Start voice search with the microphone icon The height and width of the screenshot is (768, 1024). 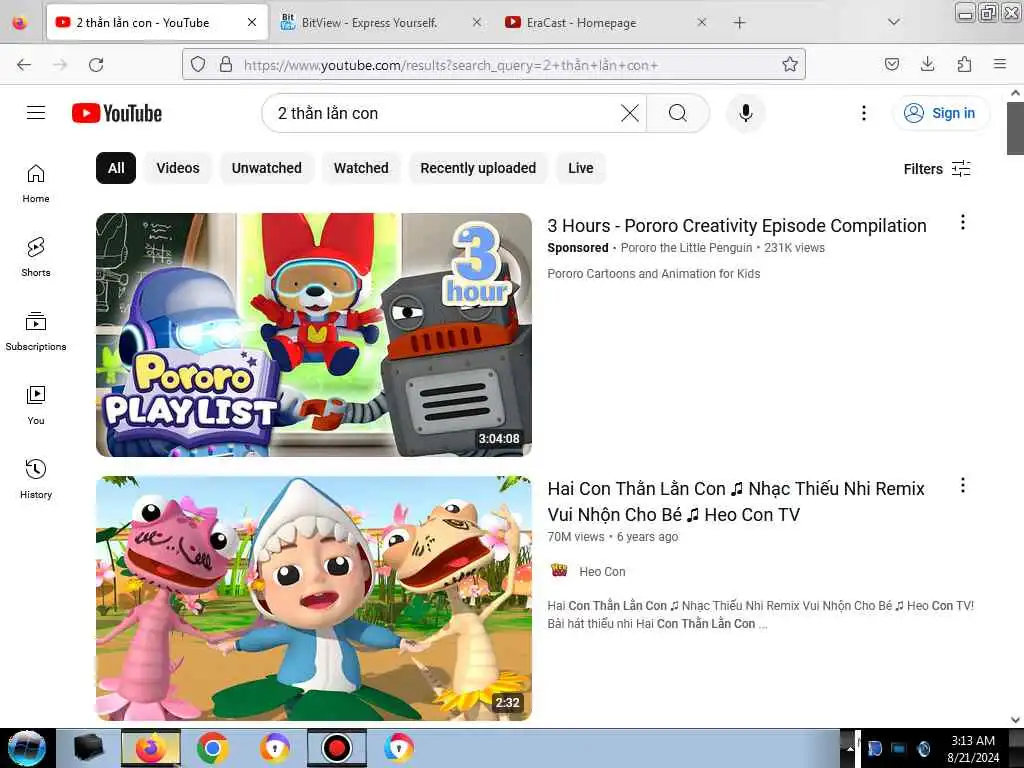point(745,113)
